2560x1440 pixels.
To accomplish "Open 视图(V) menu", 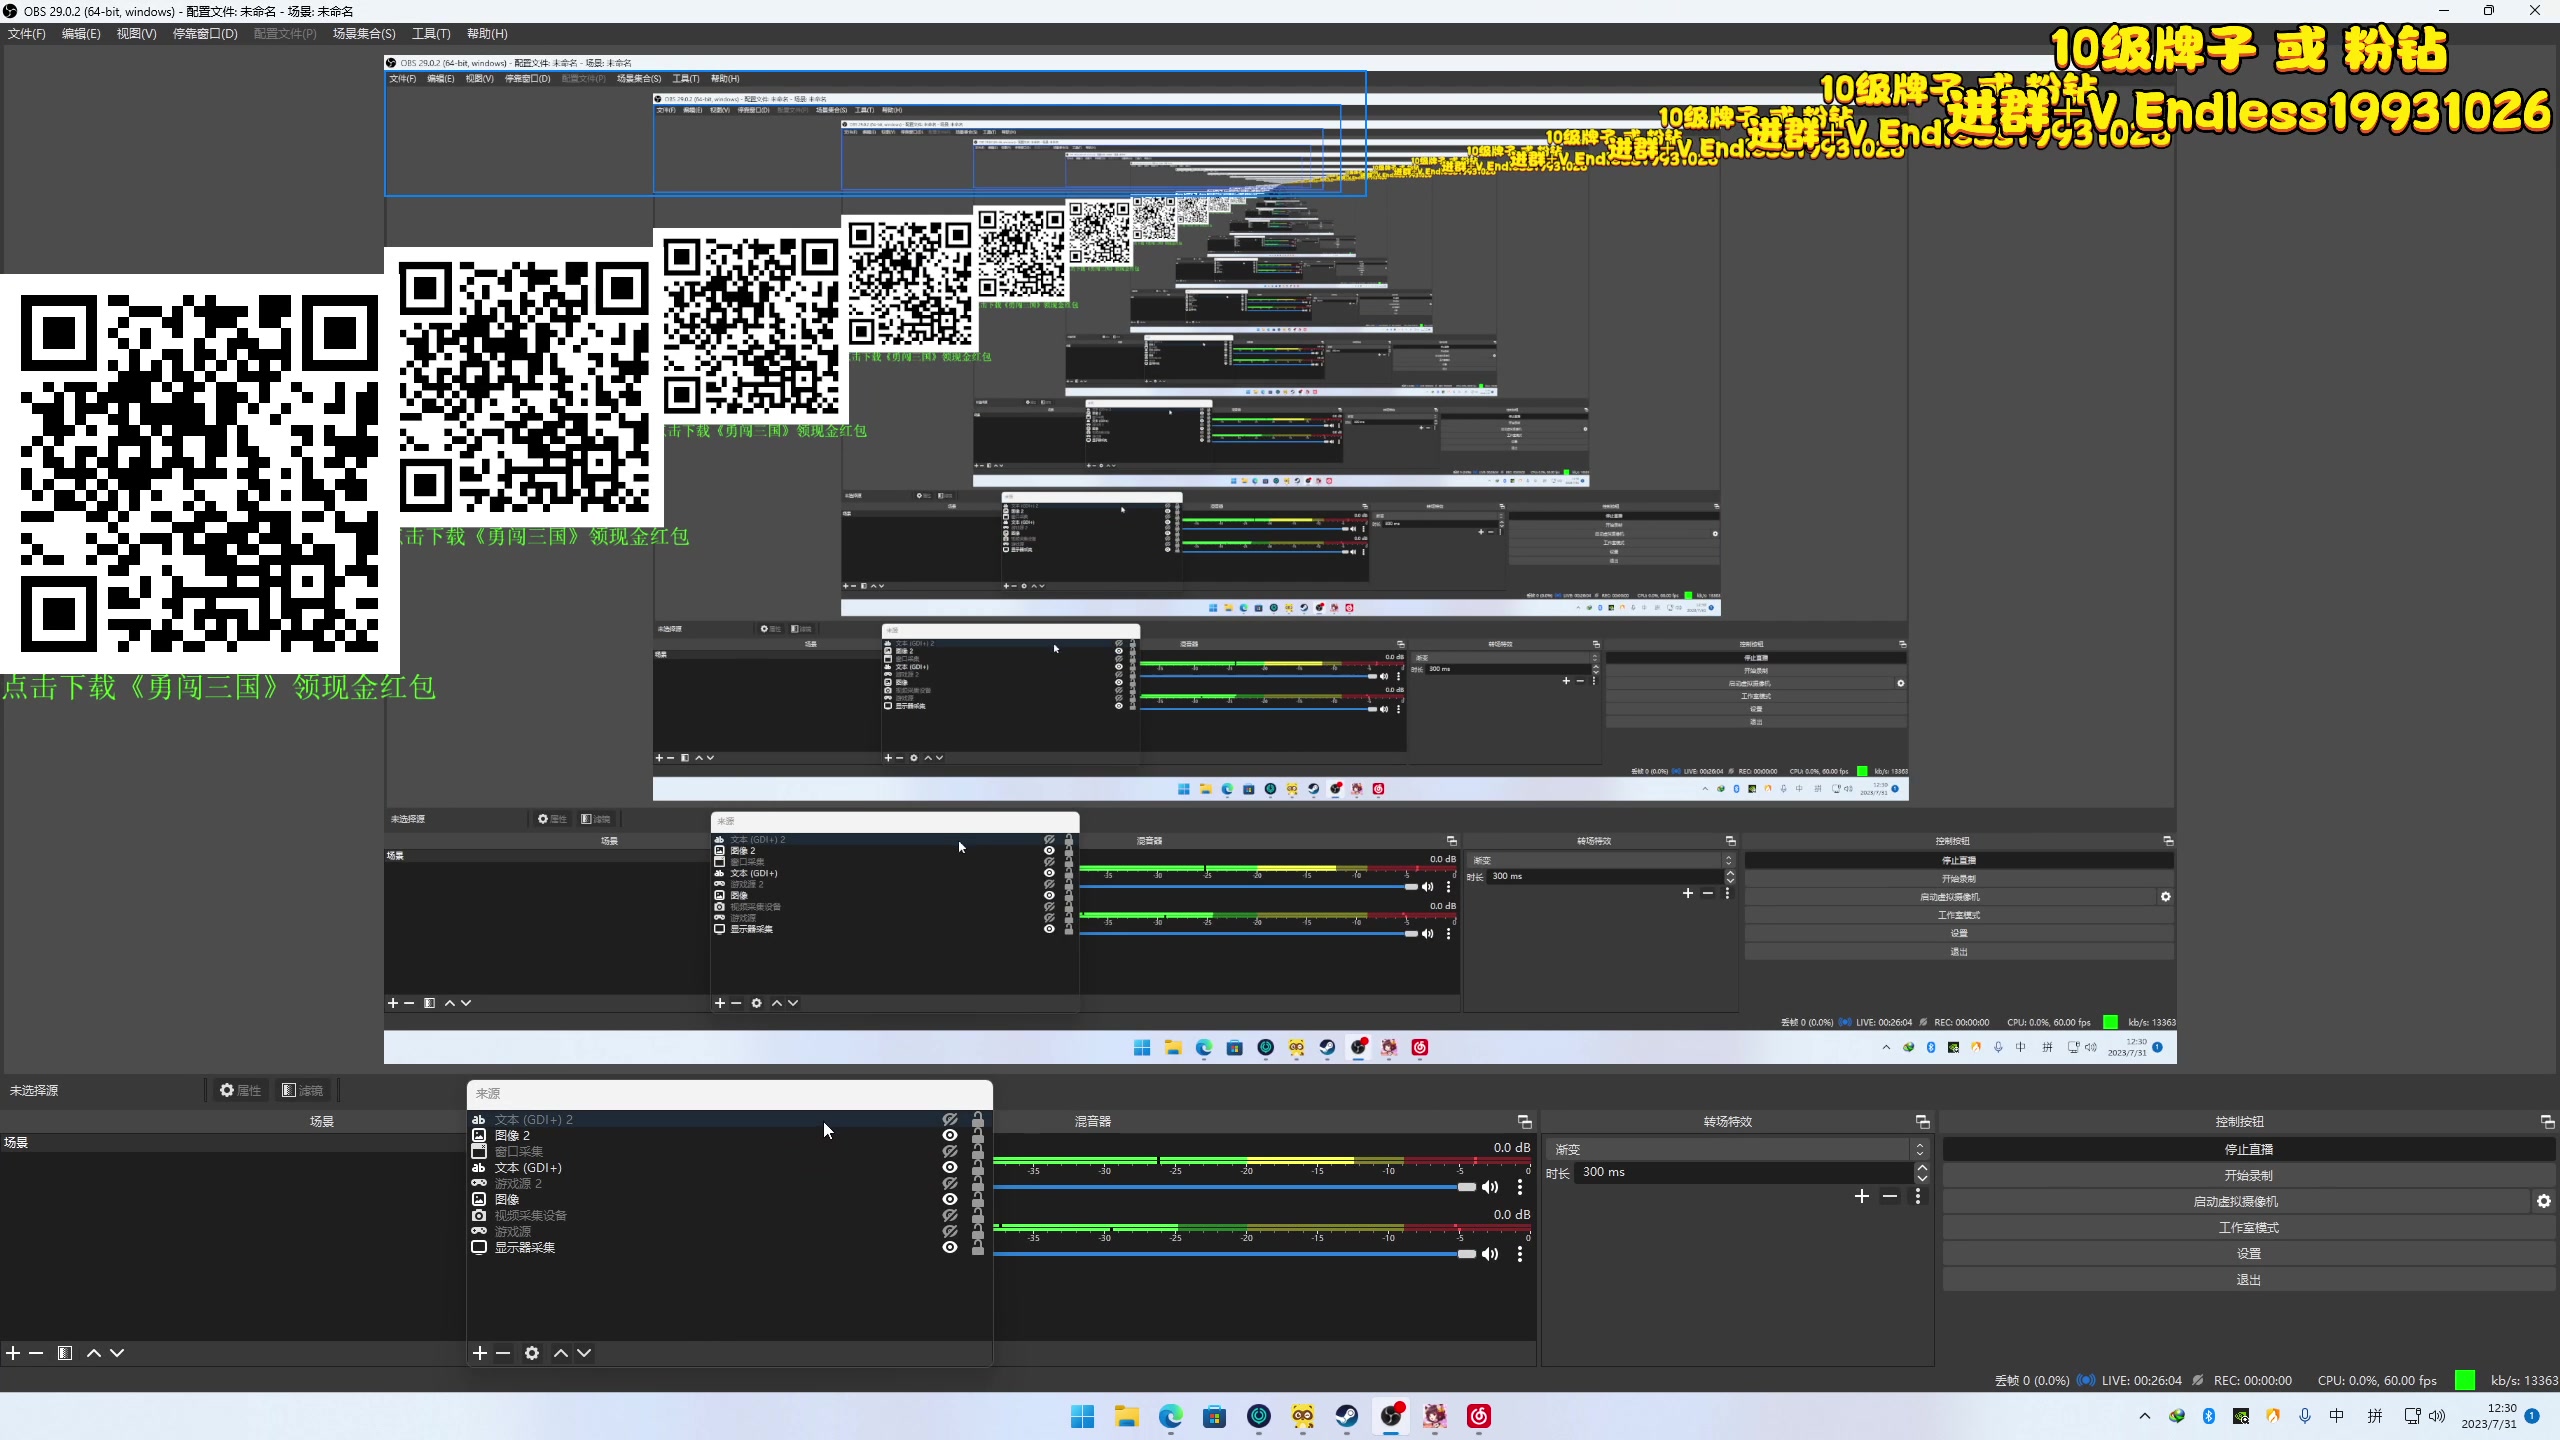I will (x=136, y=34).
